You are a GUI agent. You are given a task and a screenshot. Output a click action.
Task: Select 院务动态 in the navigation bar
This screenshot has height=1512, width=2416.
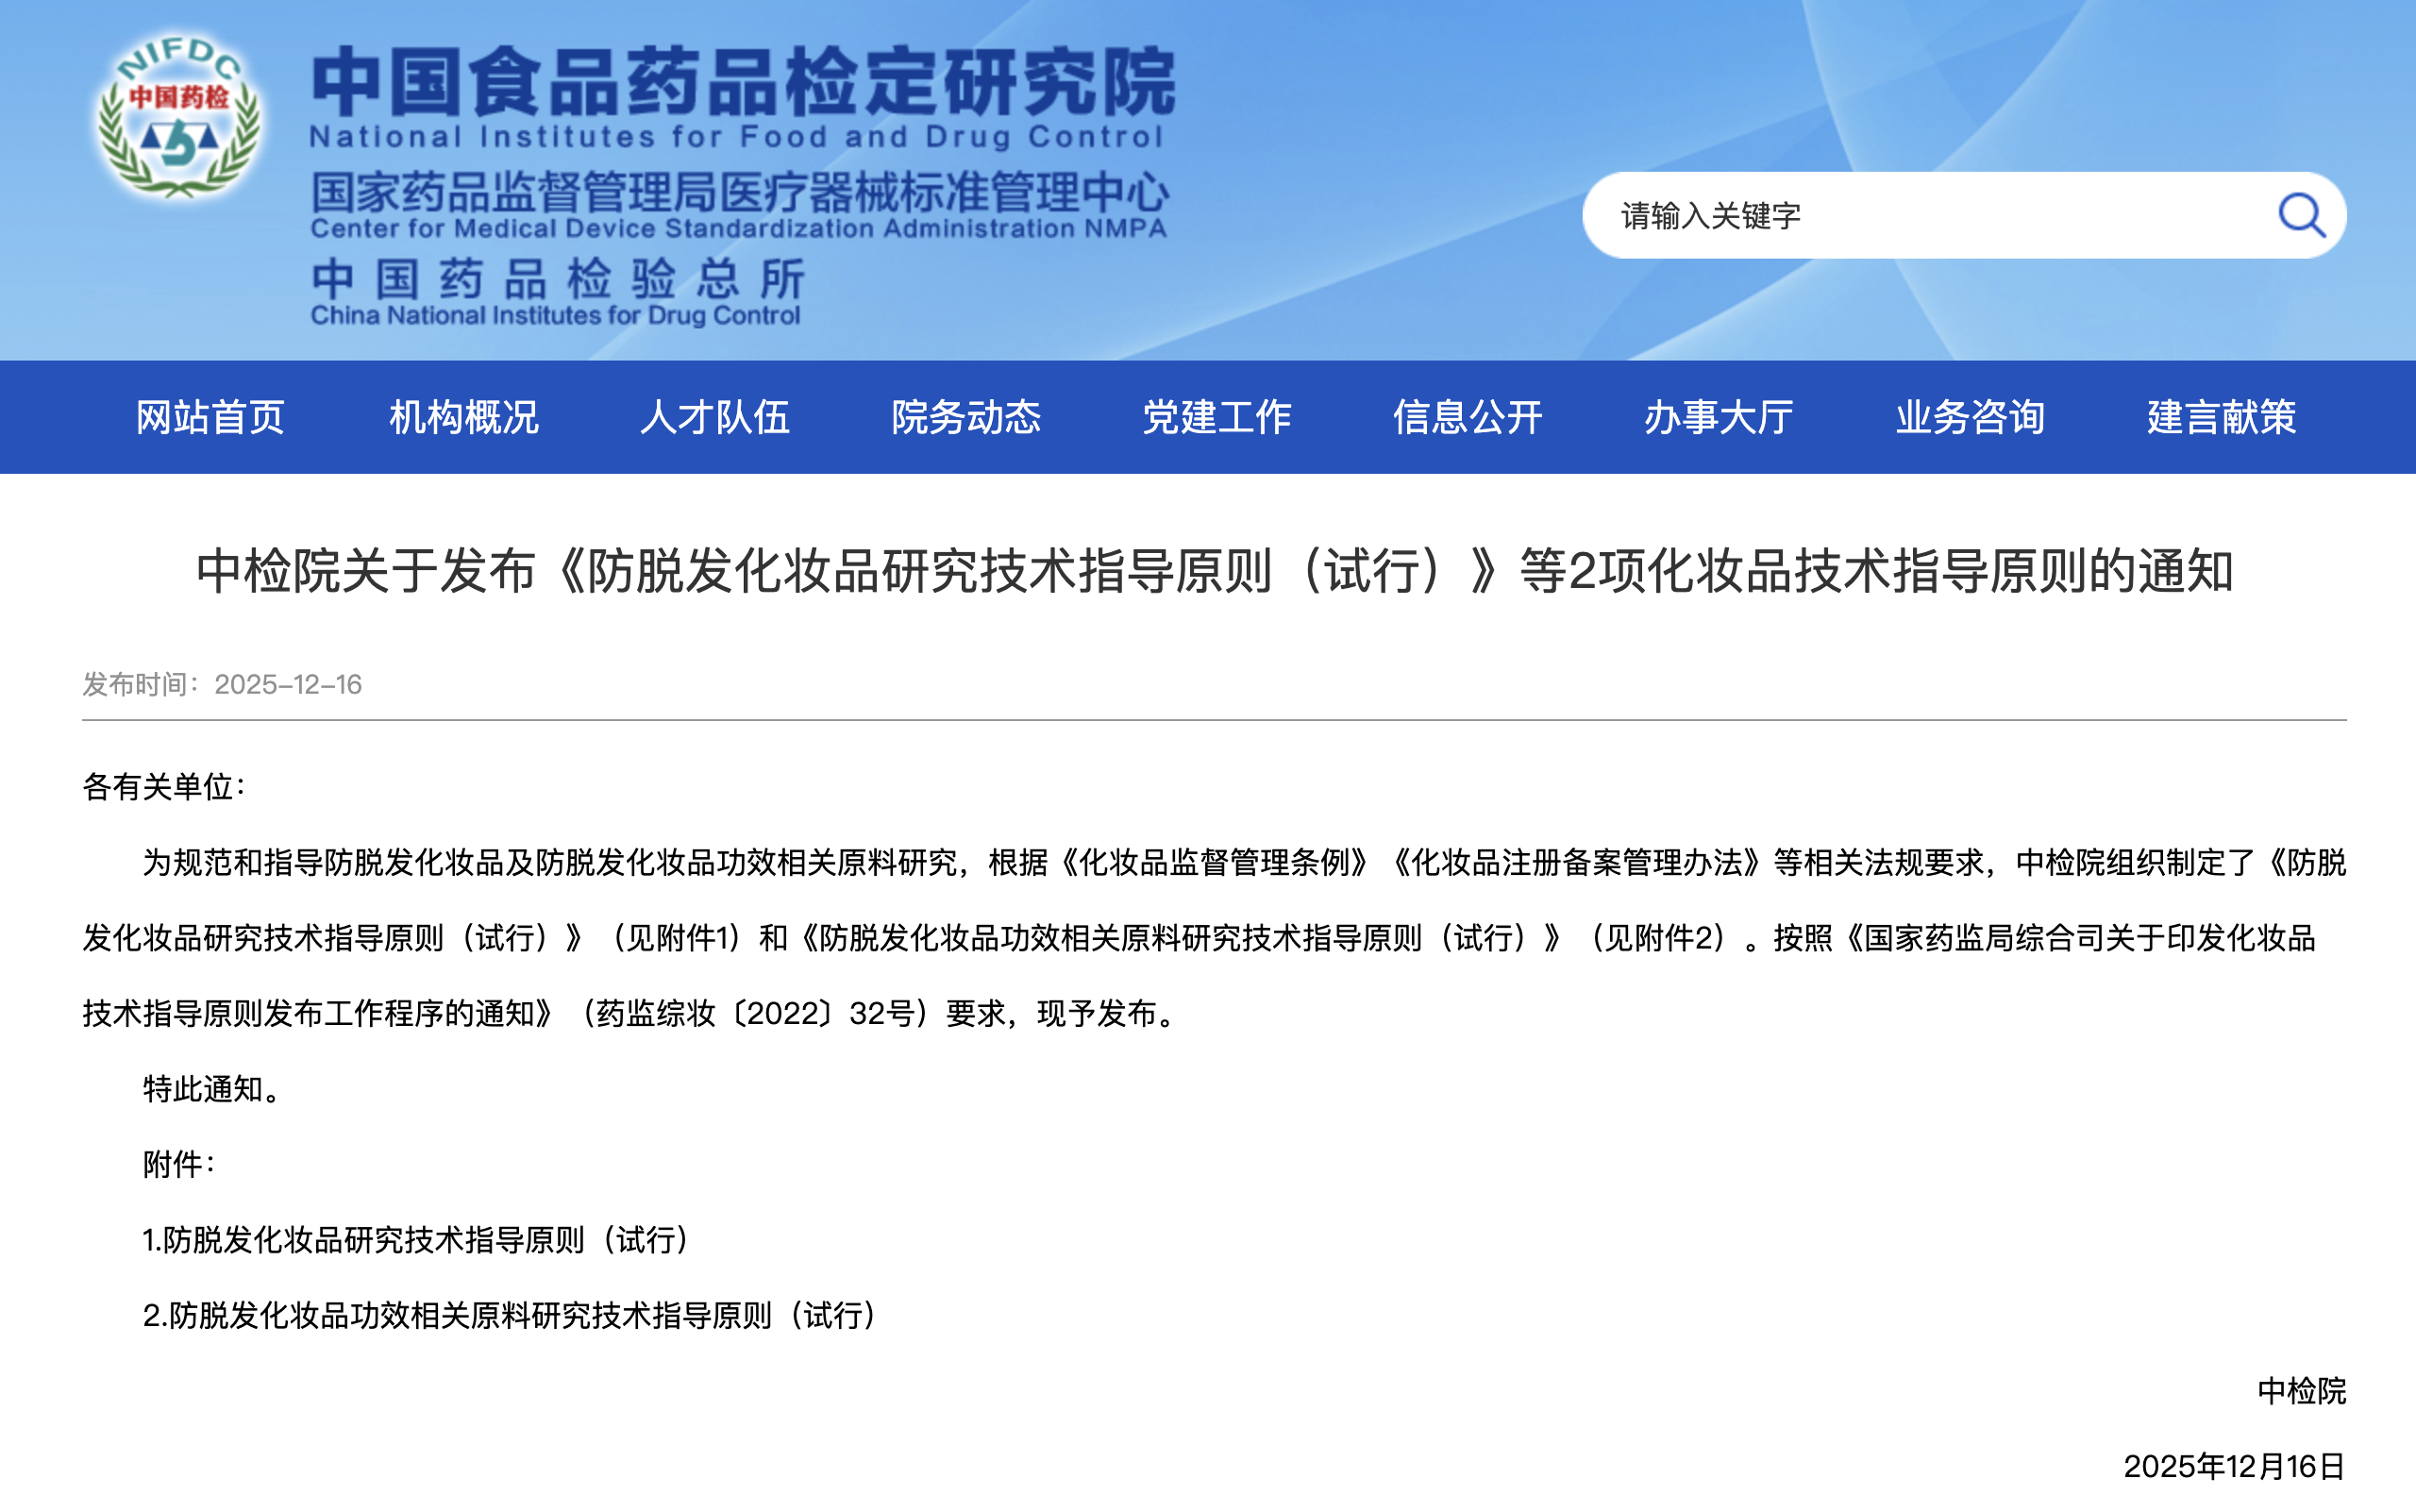click(x=966, y=417)
